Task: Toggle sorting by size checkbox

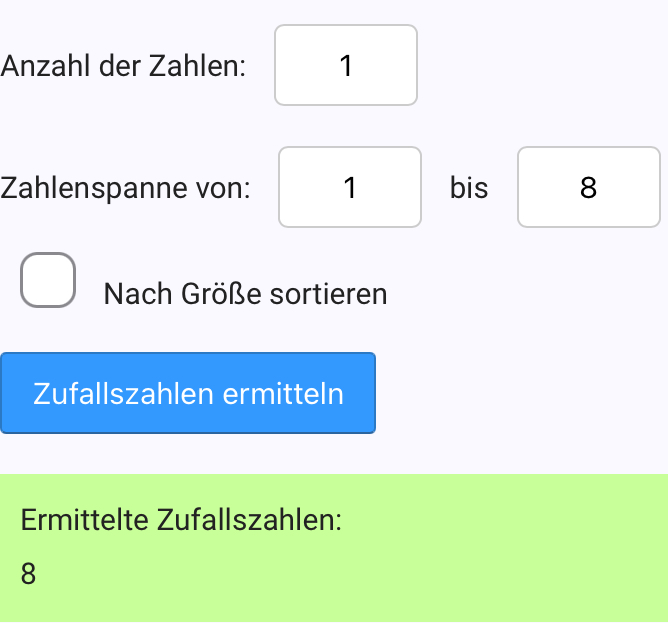Action: point(48,280)
